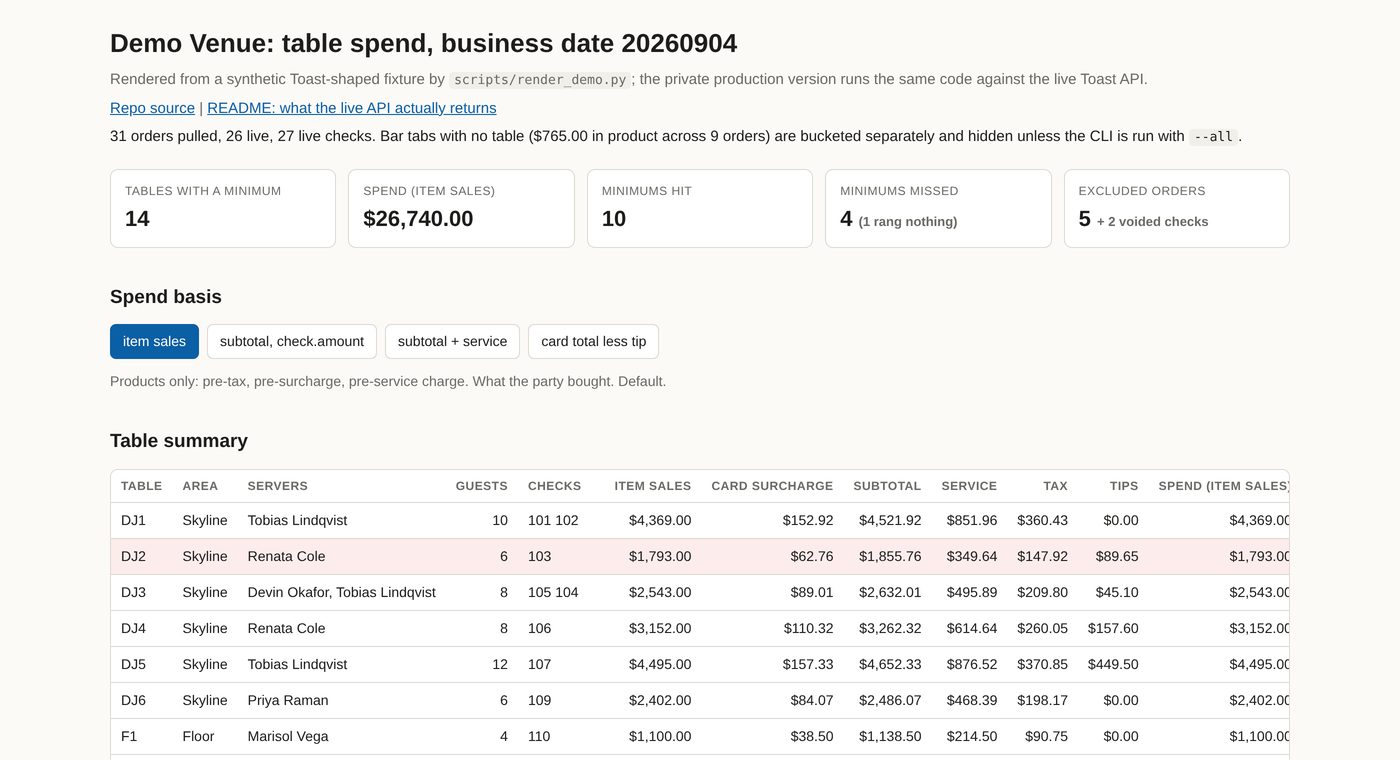Select the 'item sales' spend basis

[154, 341]
